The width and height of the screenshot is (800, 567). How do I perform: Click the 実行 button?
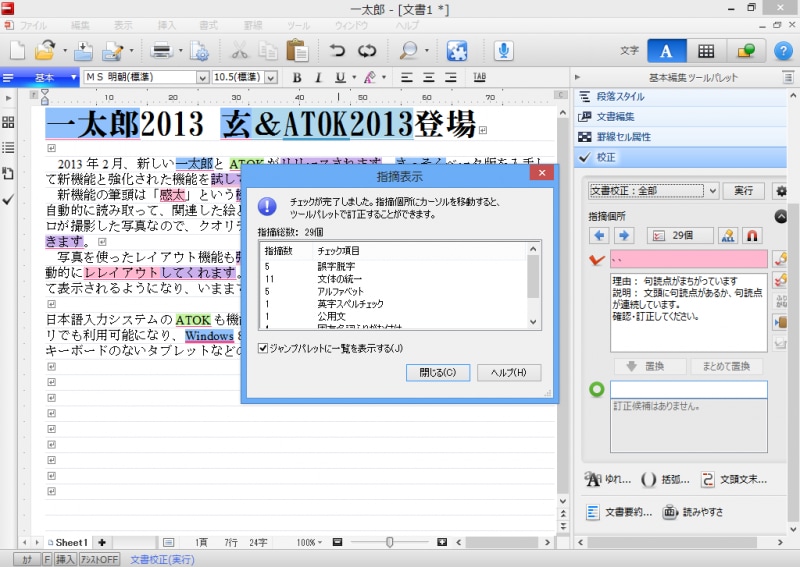tap(744, 191)
